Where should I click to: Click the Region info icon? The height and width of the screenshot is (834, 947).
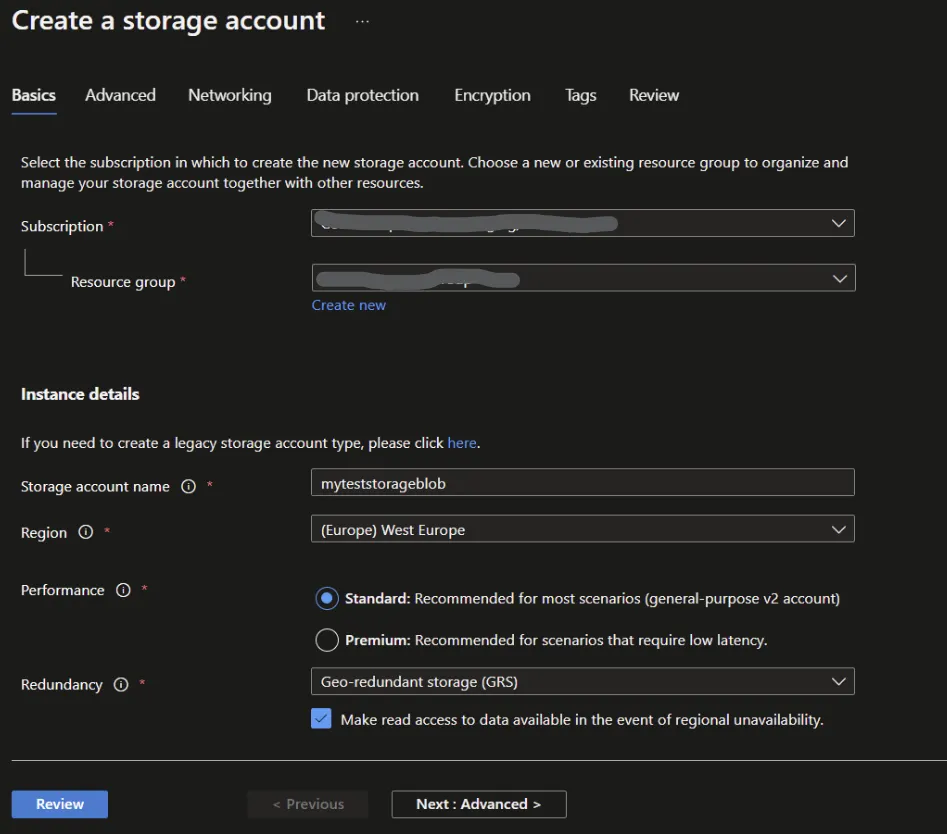84,533
